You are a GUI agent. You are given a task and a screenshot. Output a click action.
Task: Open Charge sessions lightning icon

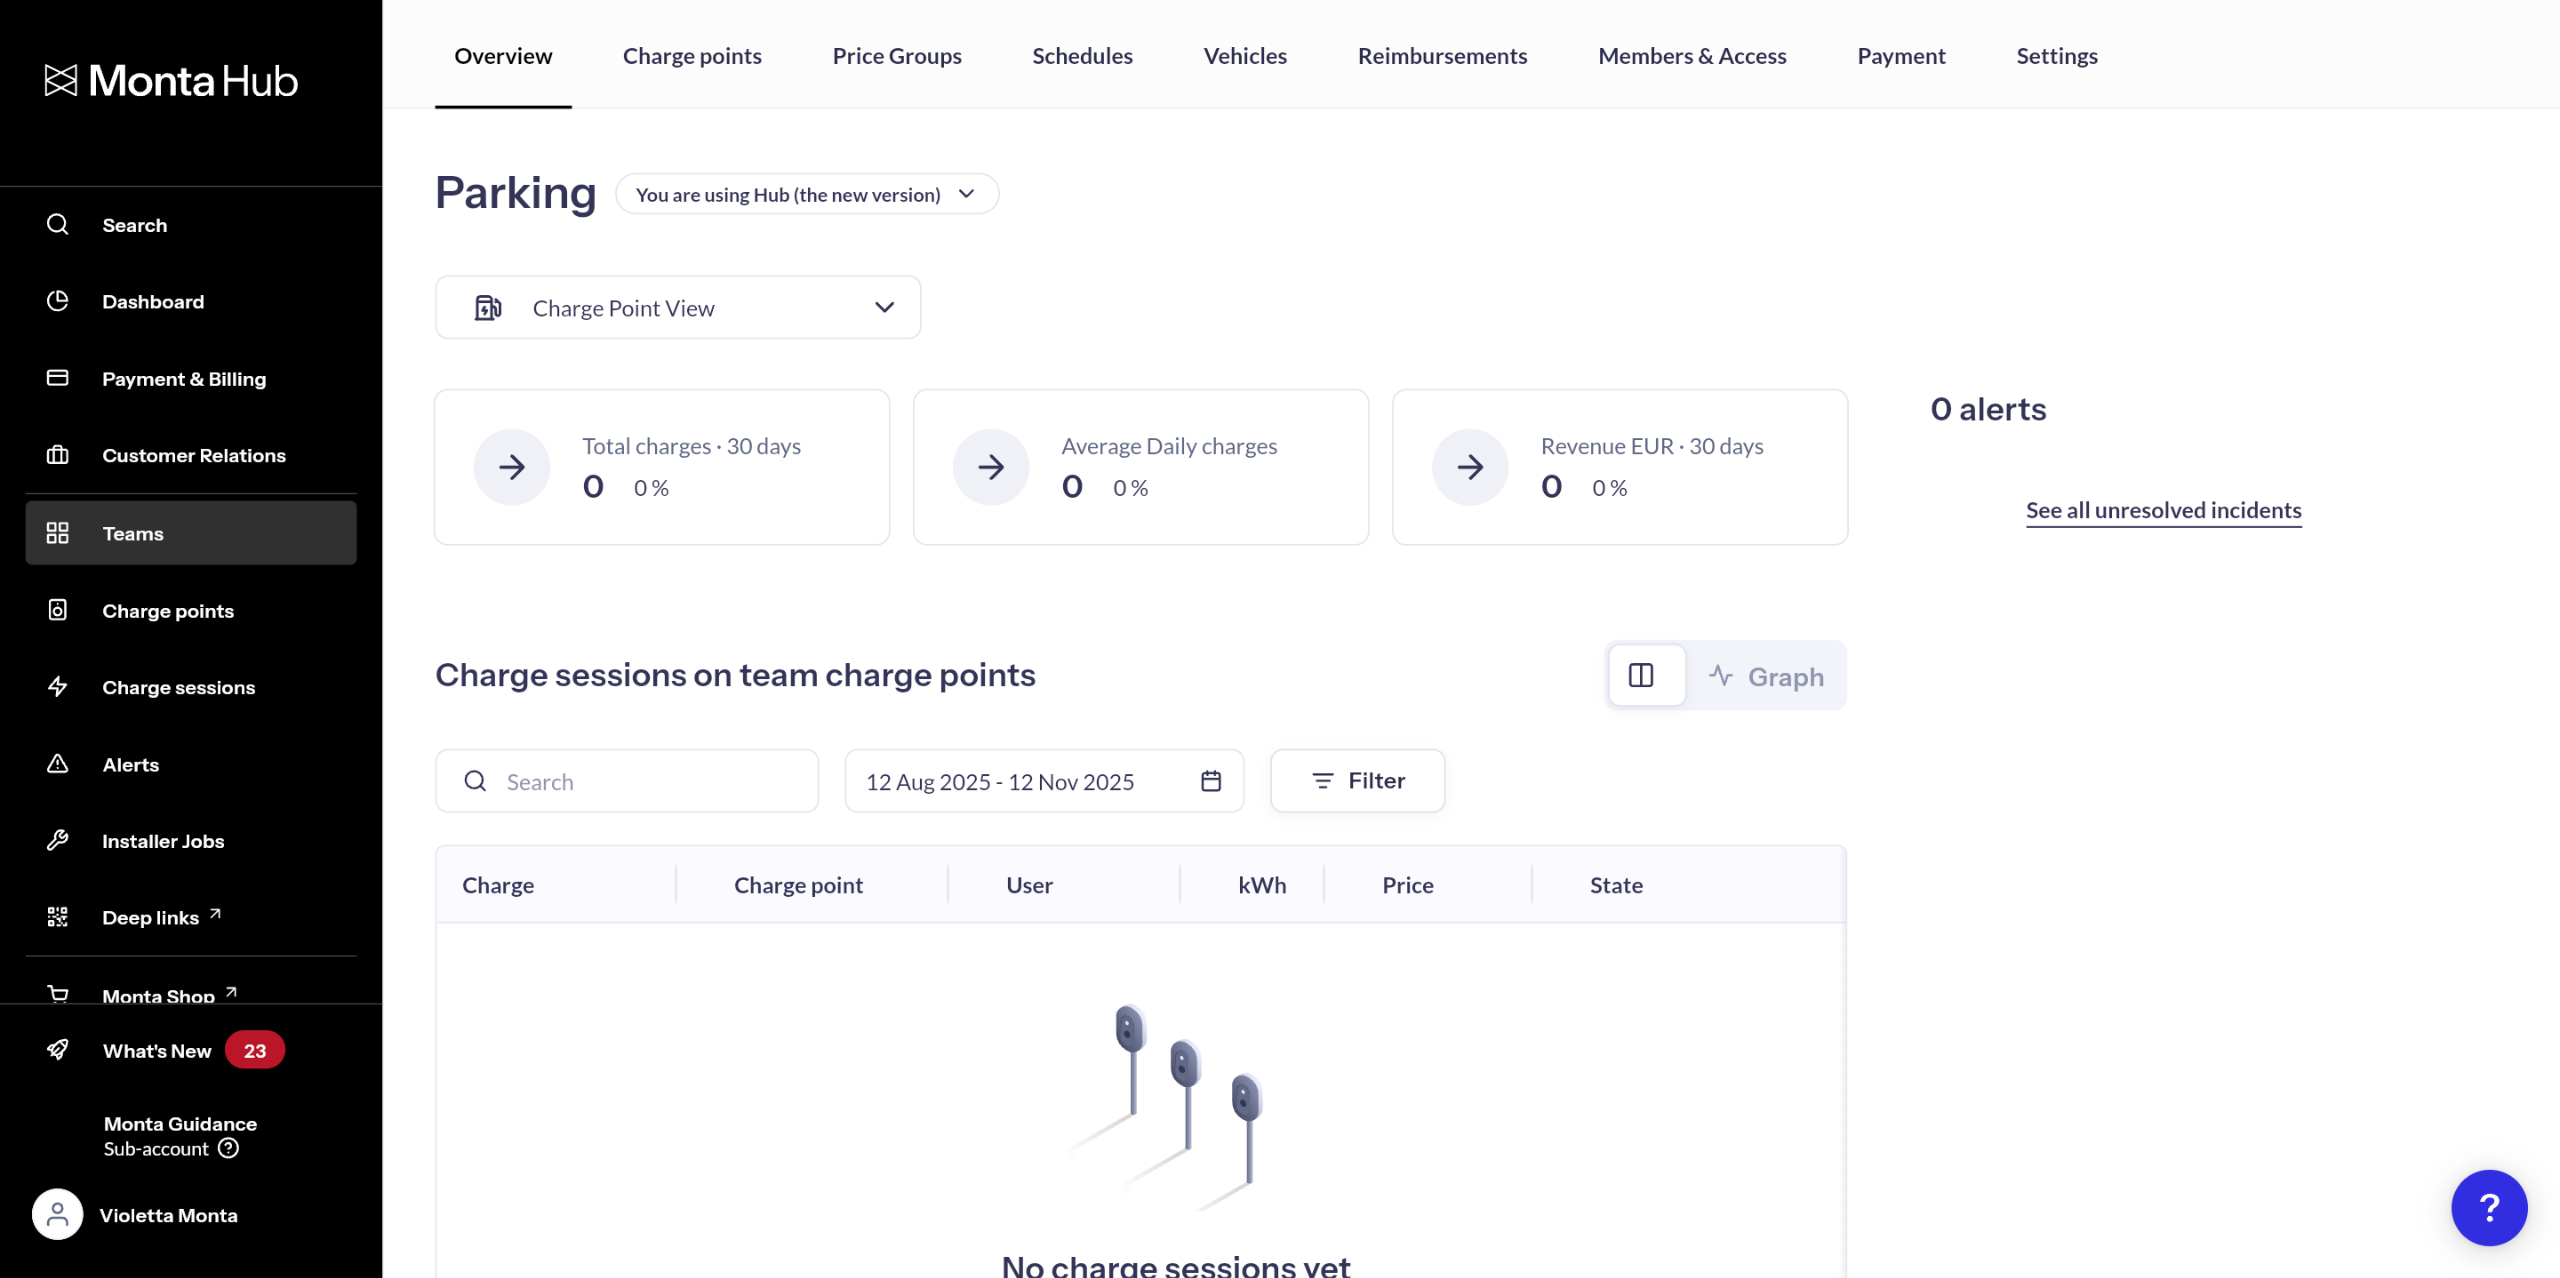pyautogui.click(x=58, y=687)
